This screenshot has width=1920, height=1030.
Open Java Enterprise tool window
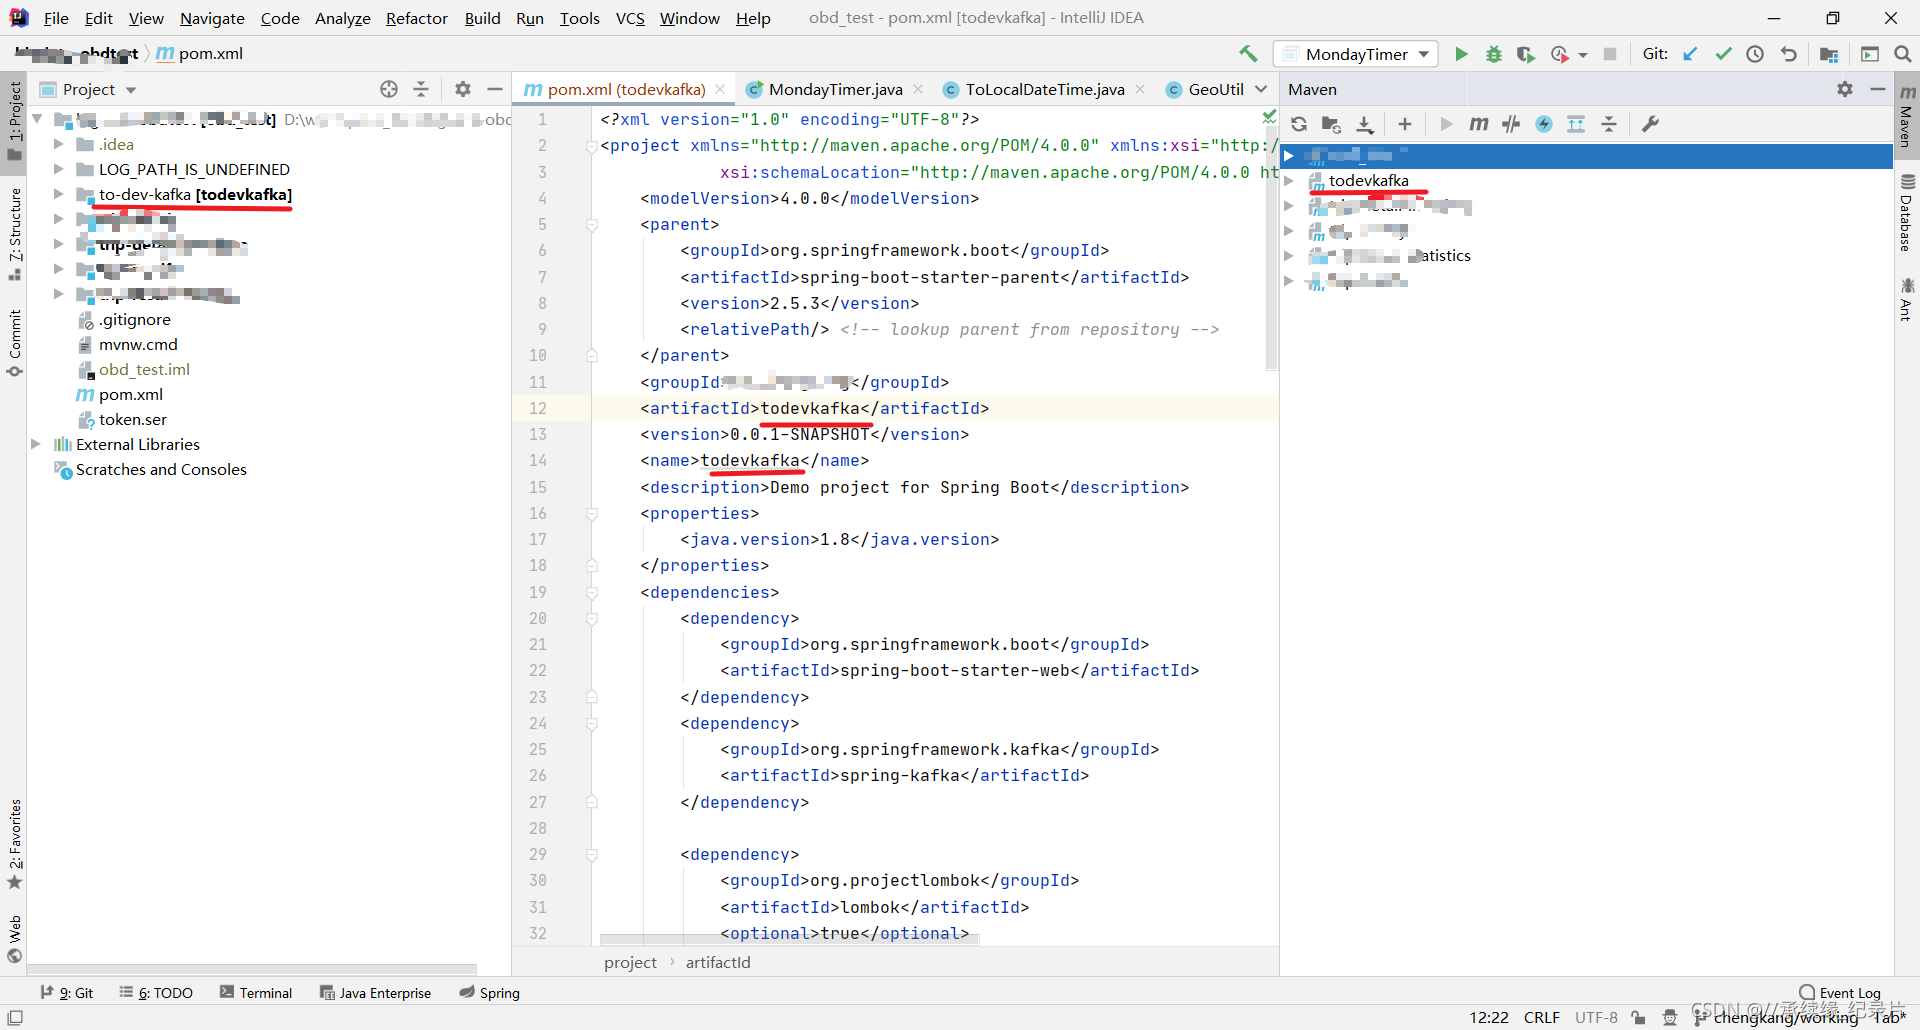pos(375,992)
